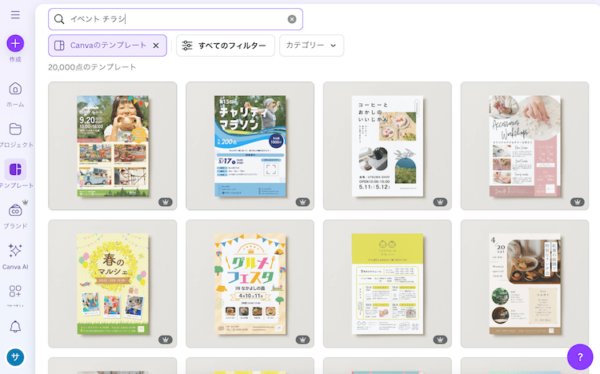Click the purple Create plus button
600x374 pixels.
15,43
